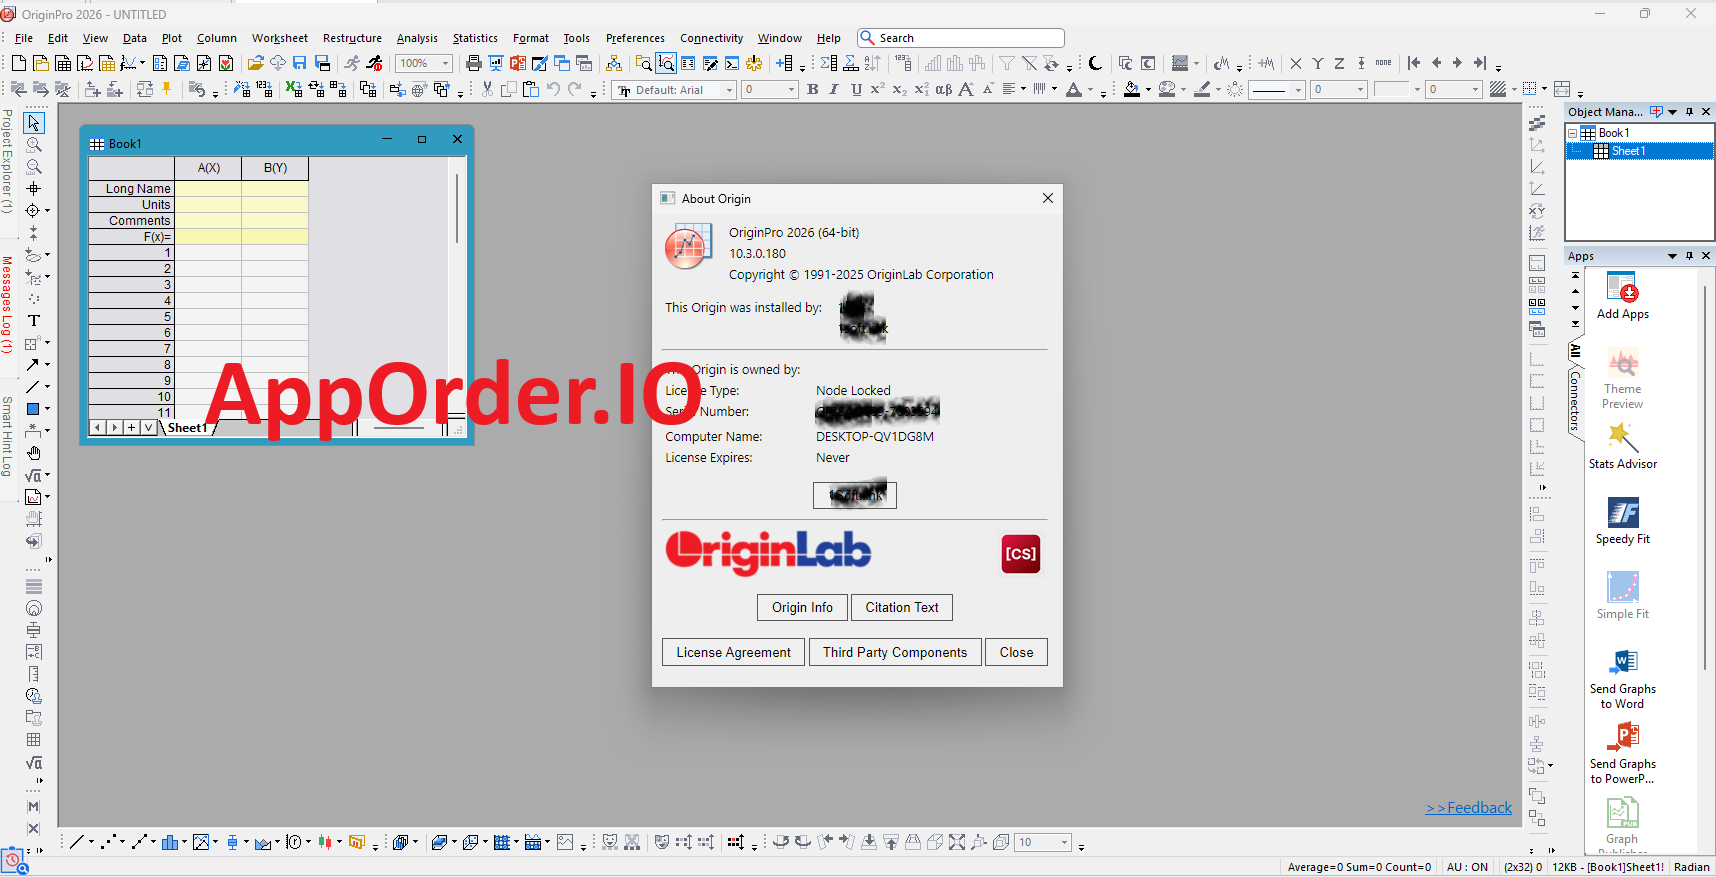Set column as Z designation

pos(1339,63)
